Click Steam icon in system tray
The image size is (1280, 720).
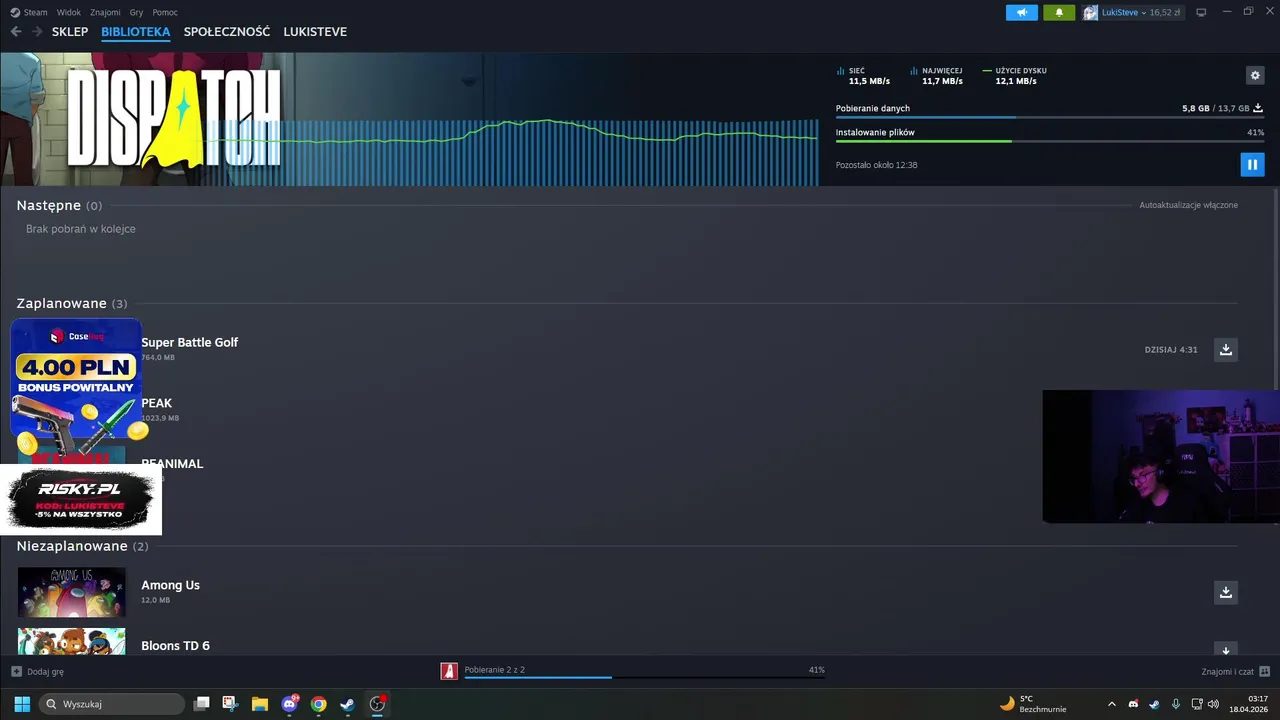(1154, 704)
